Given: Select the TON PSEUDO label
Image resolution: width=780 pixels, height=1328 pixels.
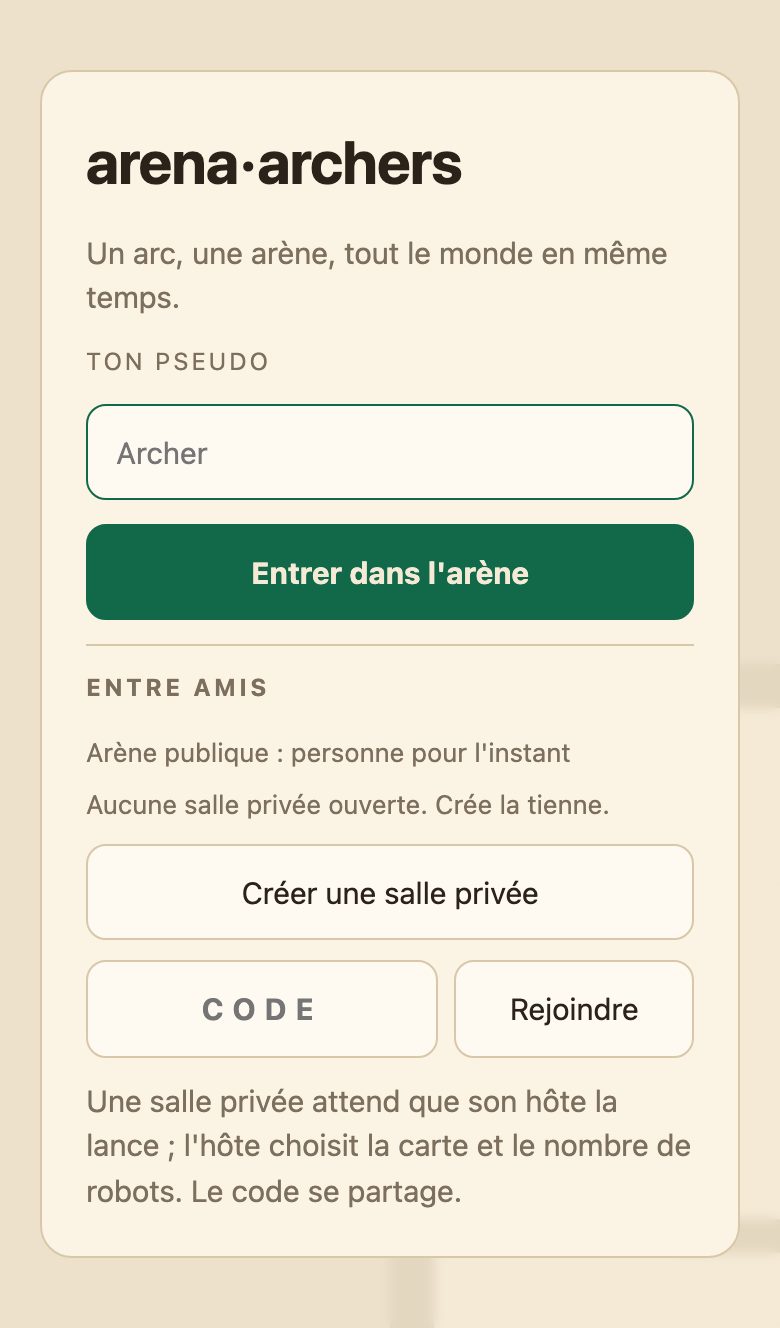Looking at the screenshot, I should [x=178, y=362].
